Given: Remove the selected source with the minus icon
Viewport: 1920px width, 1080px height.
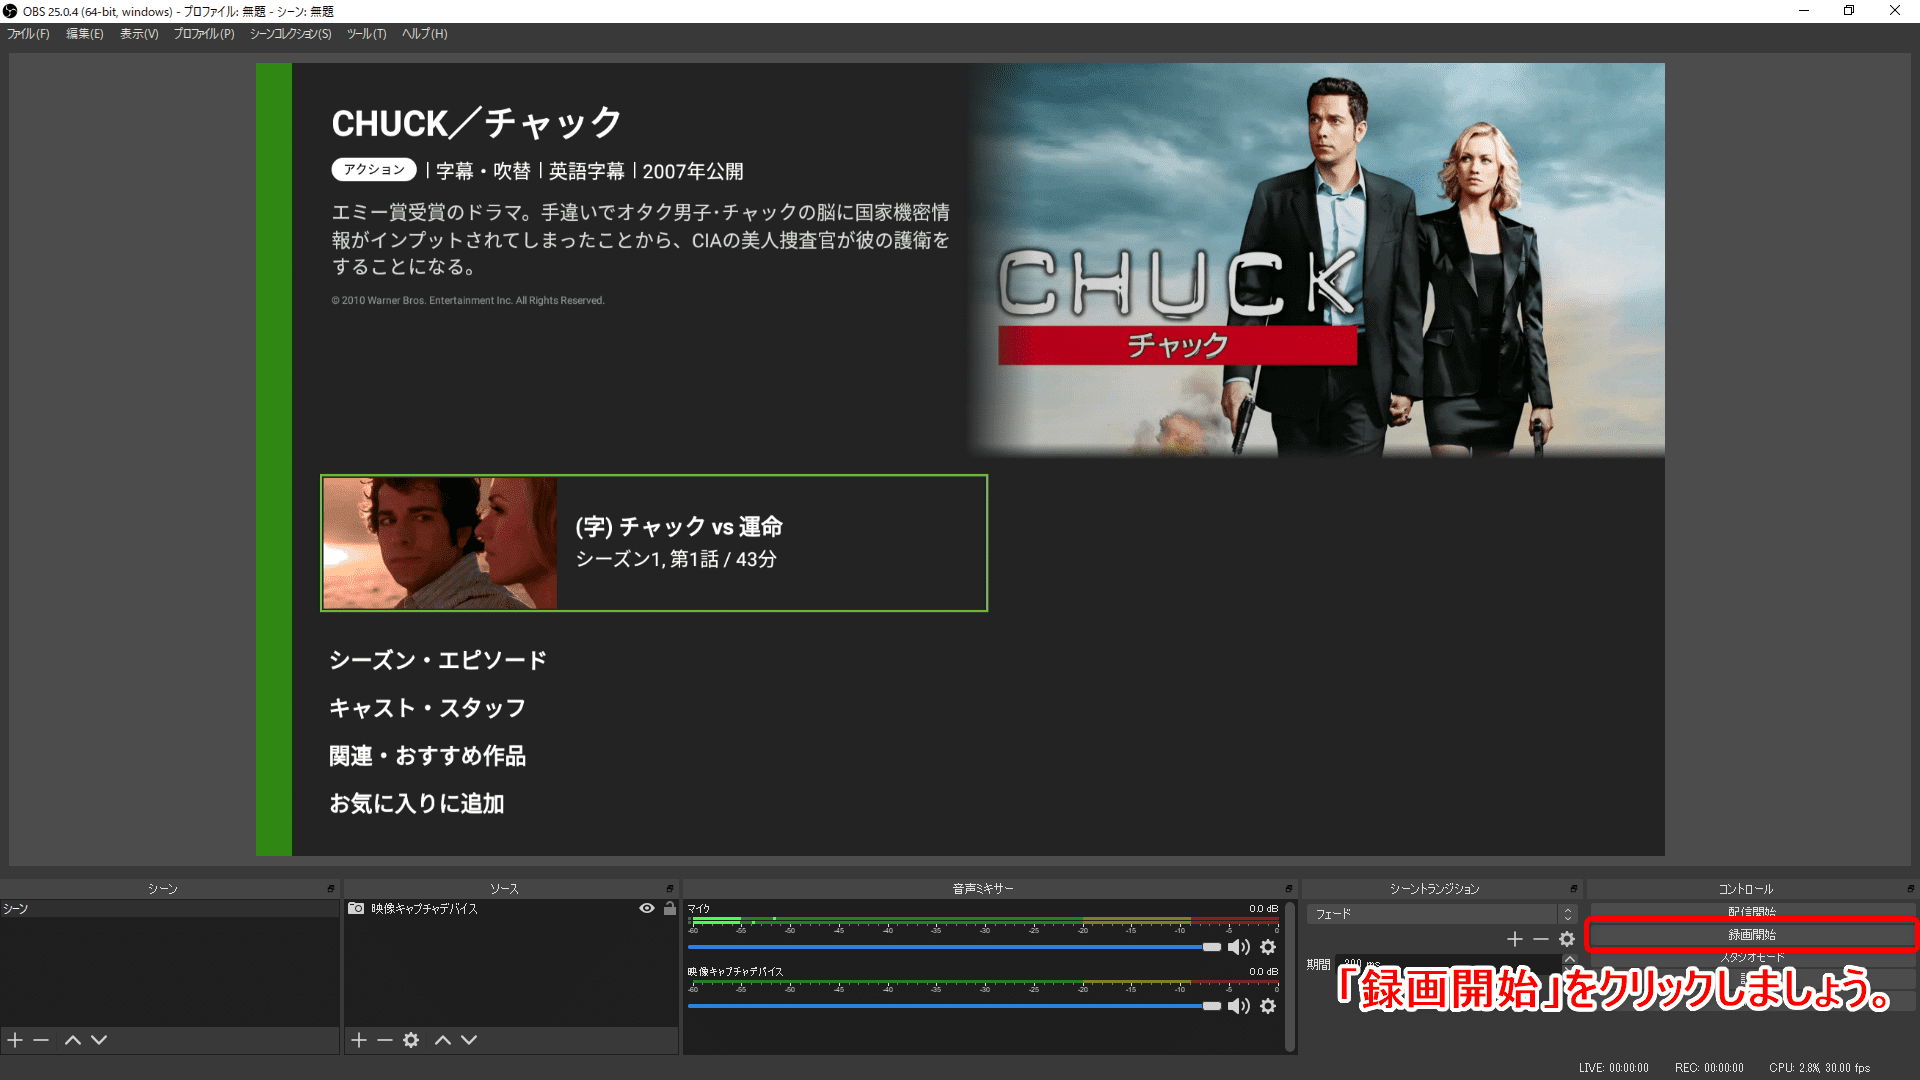Looking at the screenshot, I should point(385,1040).
